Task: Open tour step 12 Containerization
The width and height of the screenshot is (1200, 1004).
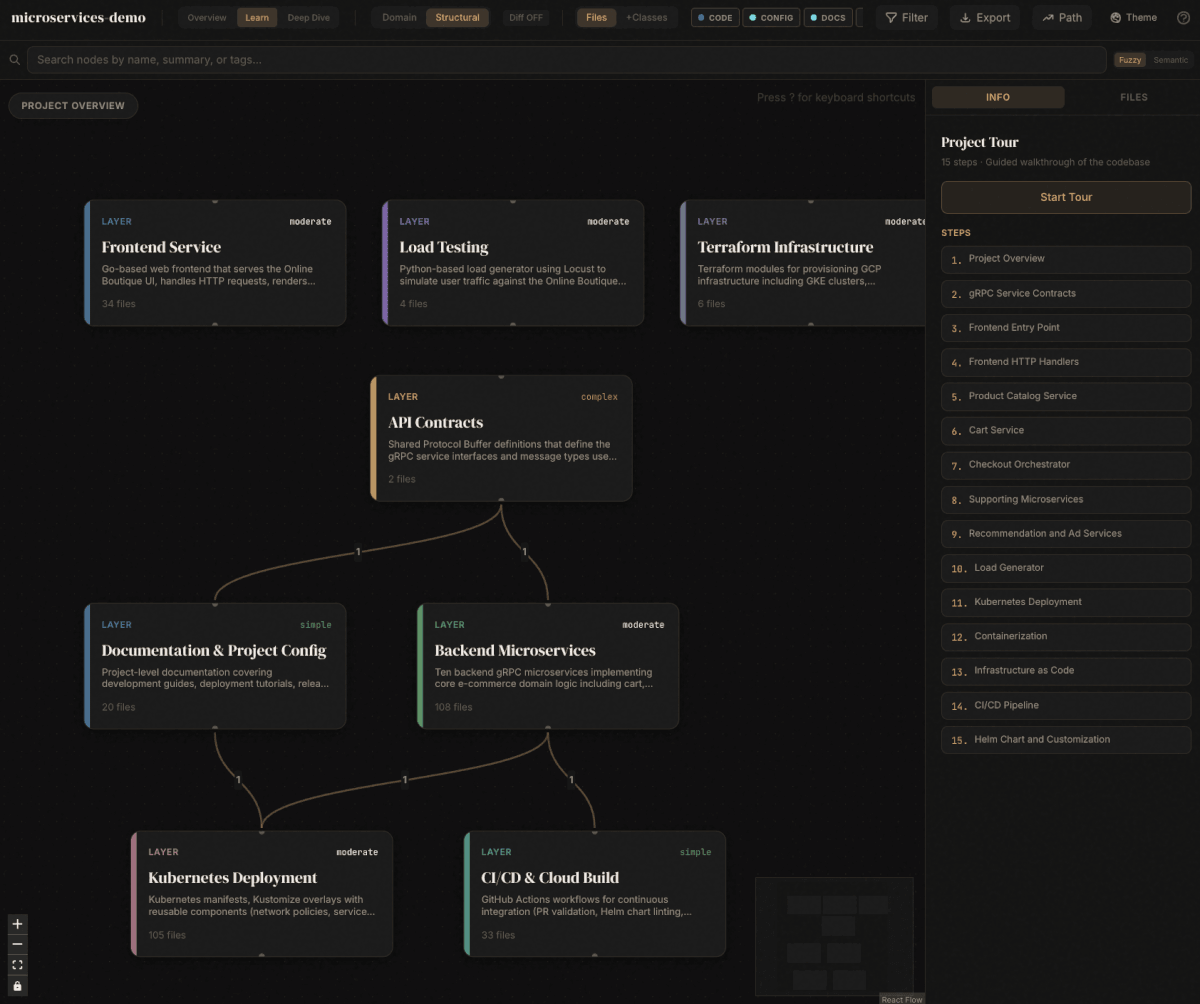Action: click(1066, 636)
